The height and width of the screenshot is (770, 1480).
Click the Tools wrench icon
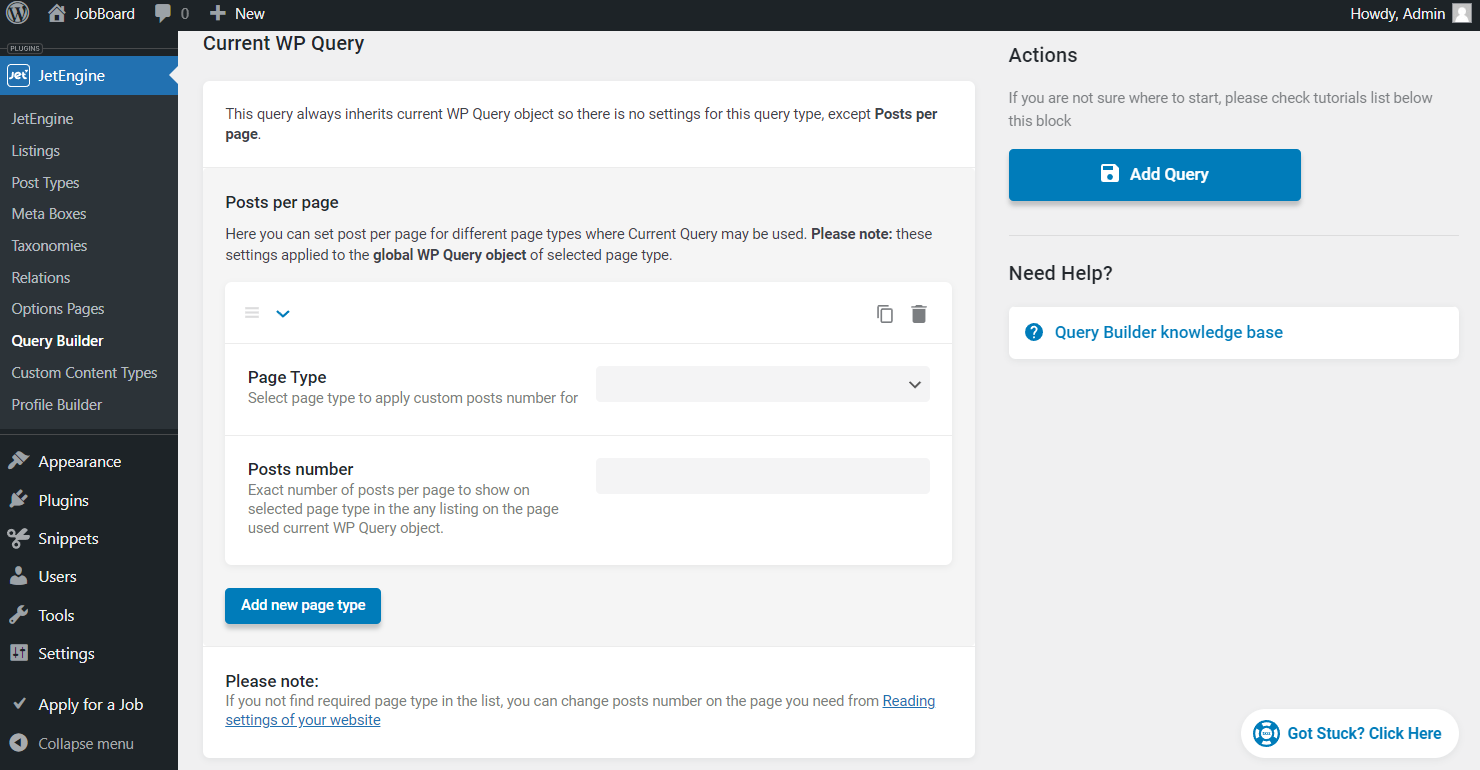point(18,615)
